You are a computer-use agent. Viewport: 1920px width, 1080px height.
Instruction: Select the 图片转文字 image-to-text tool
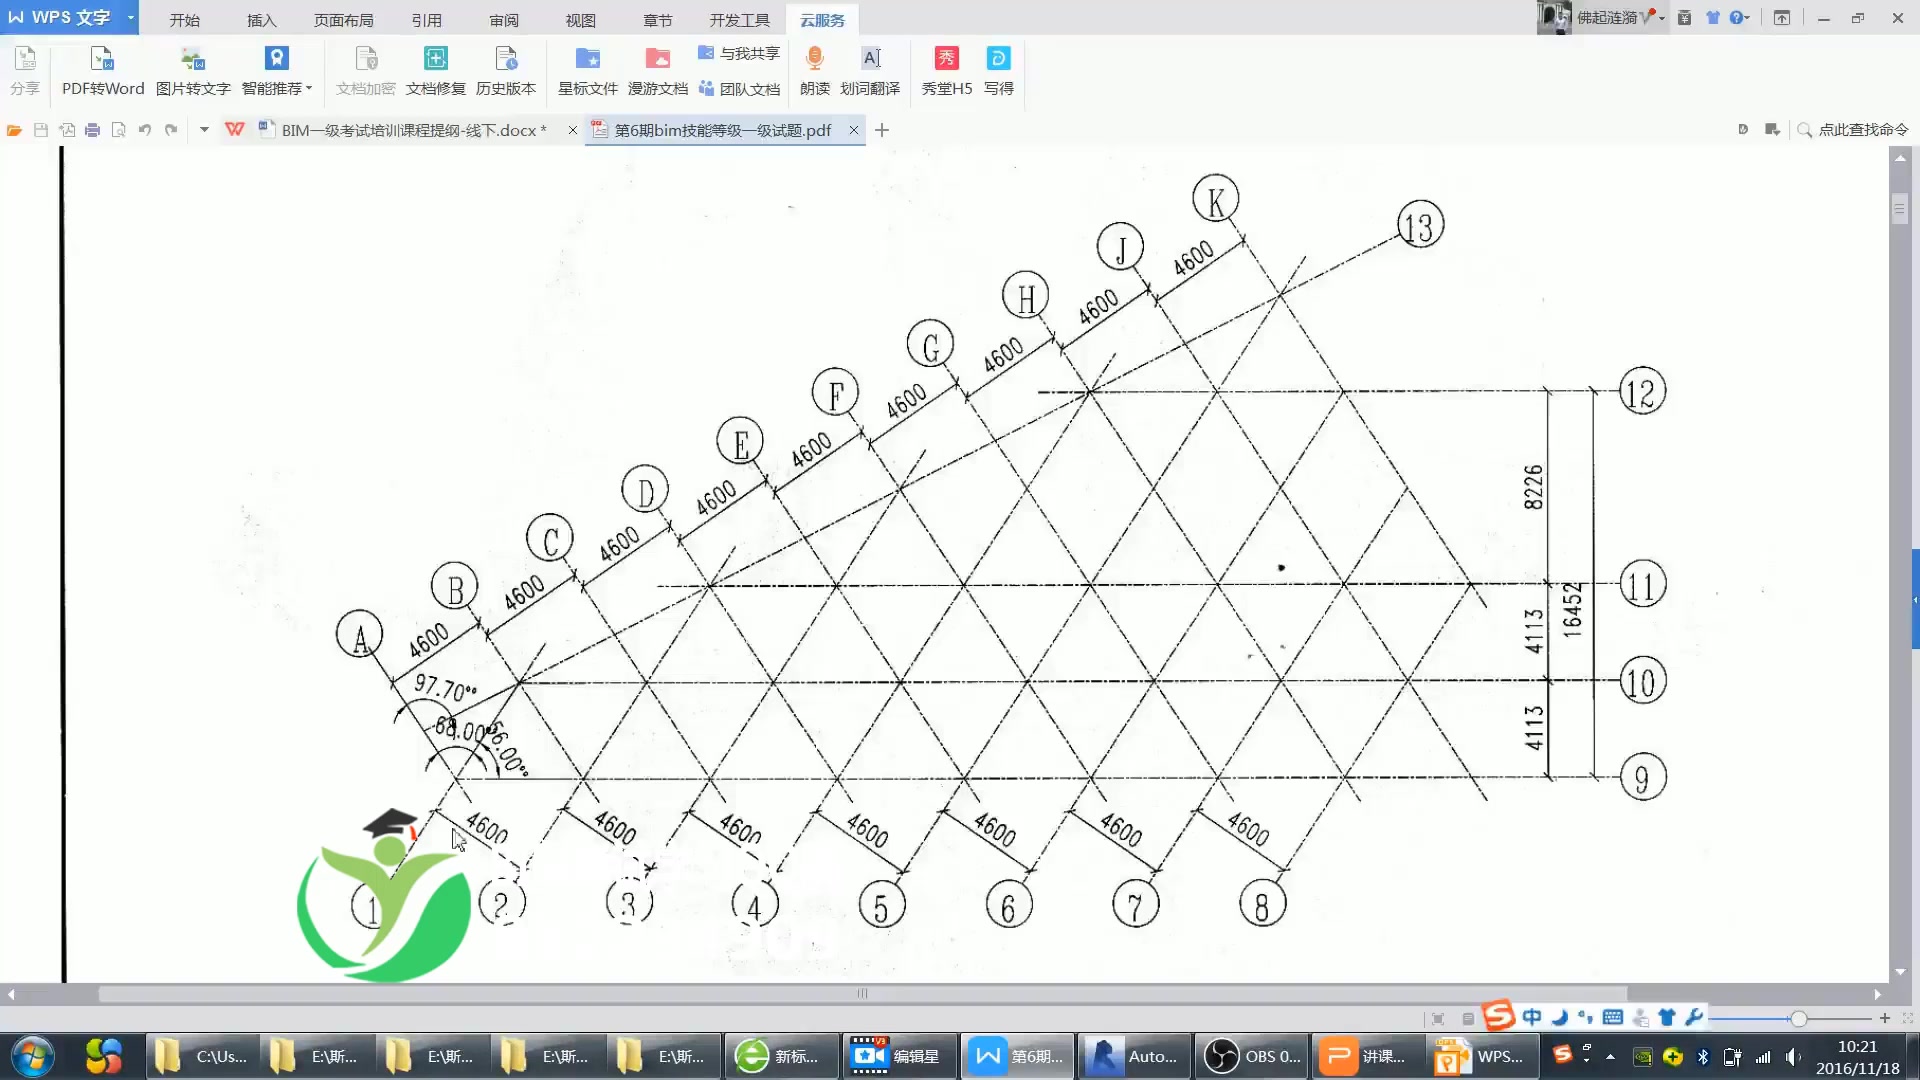tap(193, 70)
